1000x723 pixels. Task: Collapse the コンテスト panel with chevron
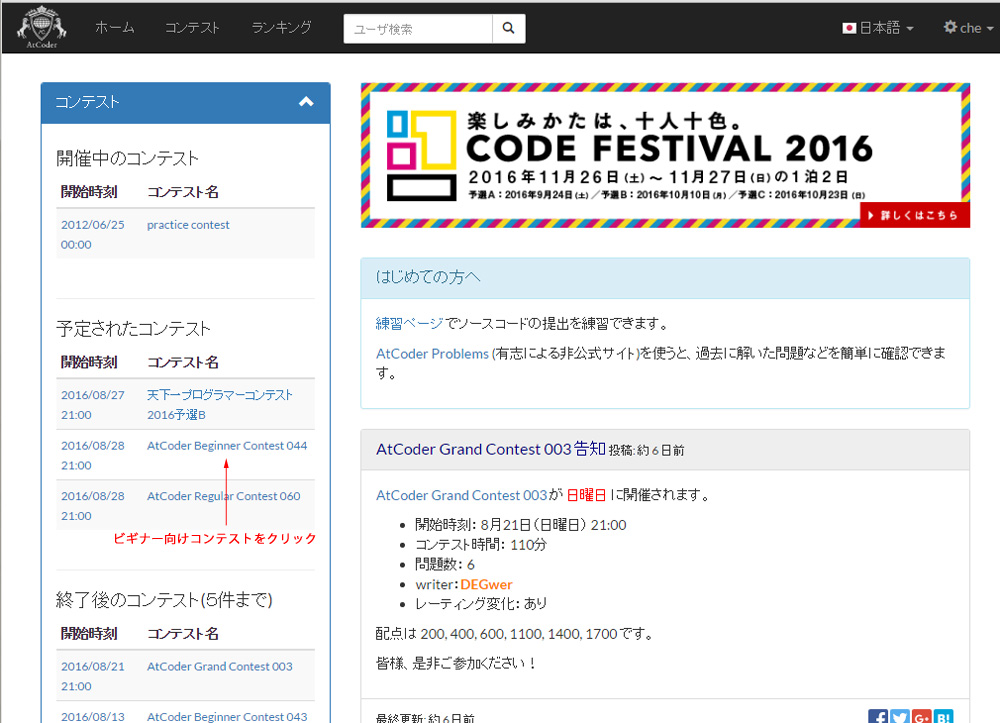pos(306,102)
